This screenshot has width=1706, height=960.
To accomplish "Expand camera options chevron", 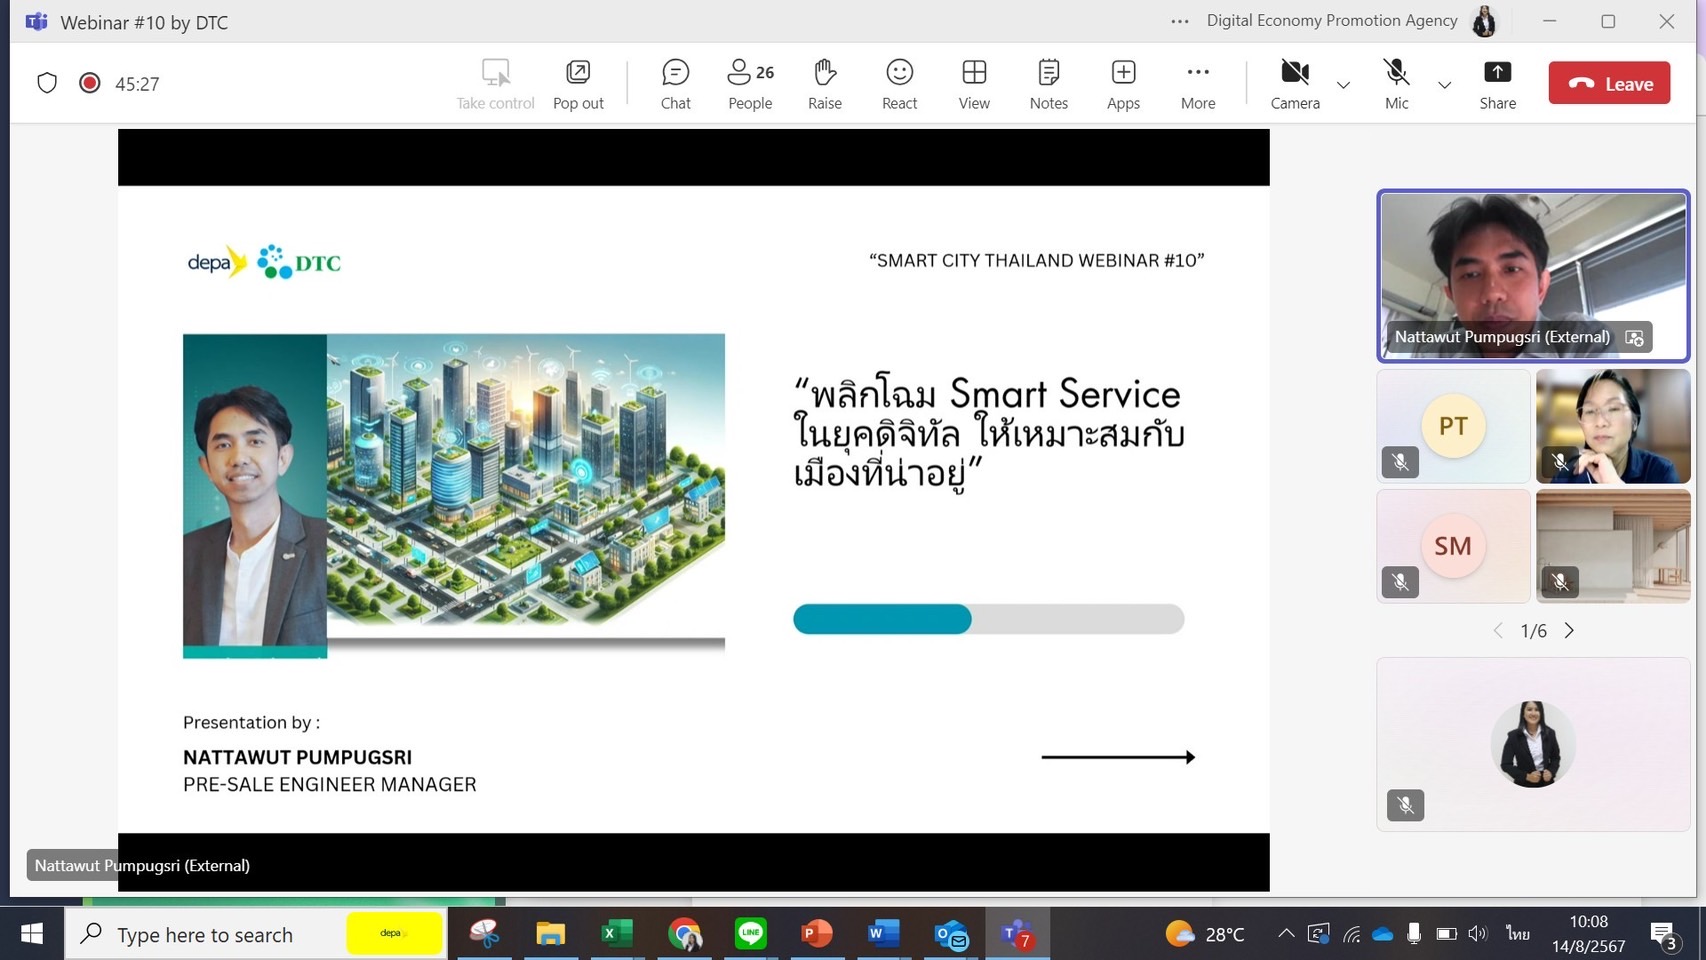I will click(1343, 85).
